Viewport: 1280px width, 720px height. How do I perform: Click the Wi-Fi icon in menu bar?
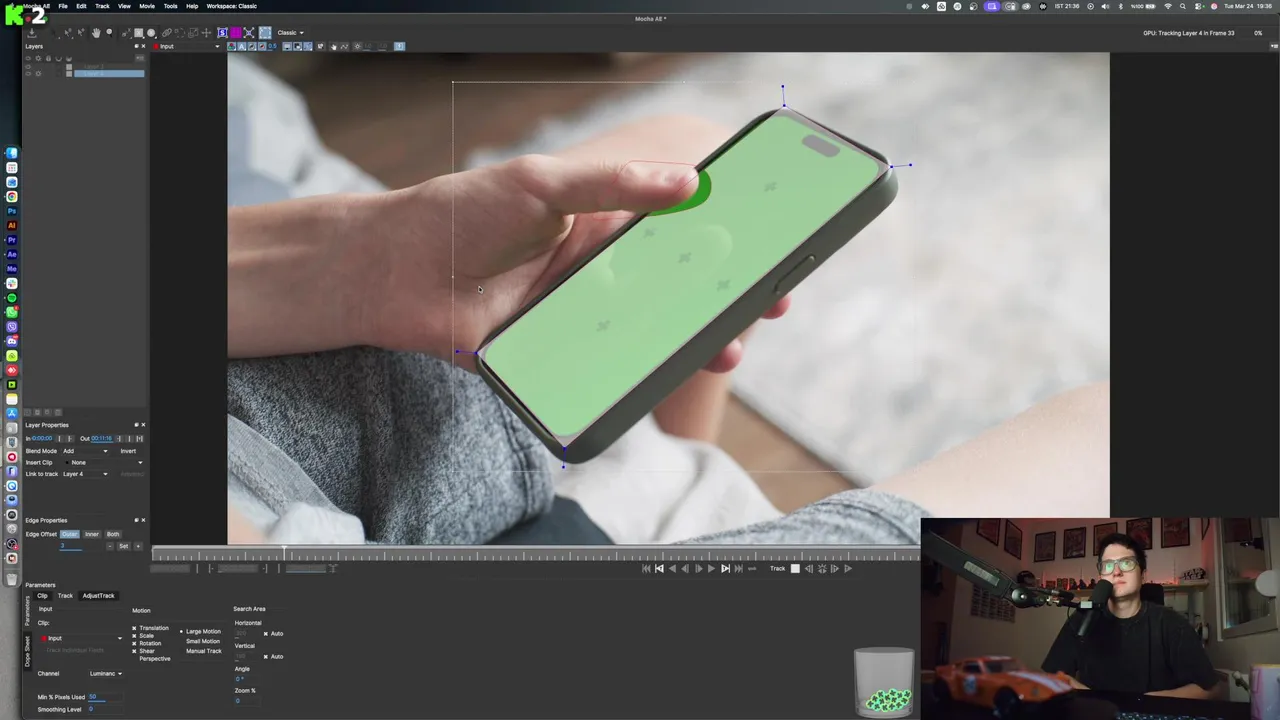point(1168,6)
